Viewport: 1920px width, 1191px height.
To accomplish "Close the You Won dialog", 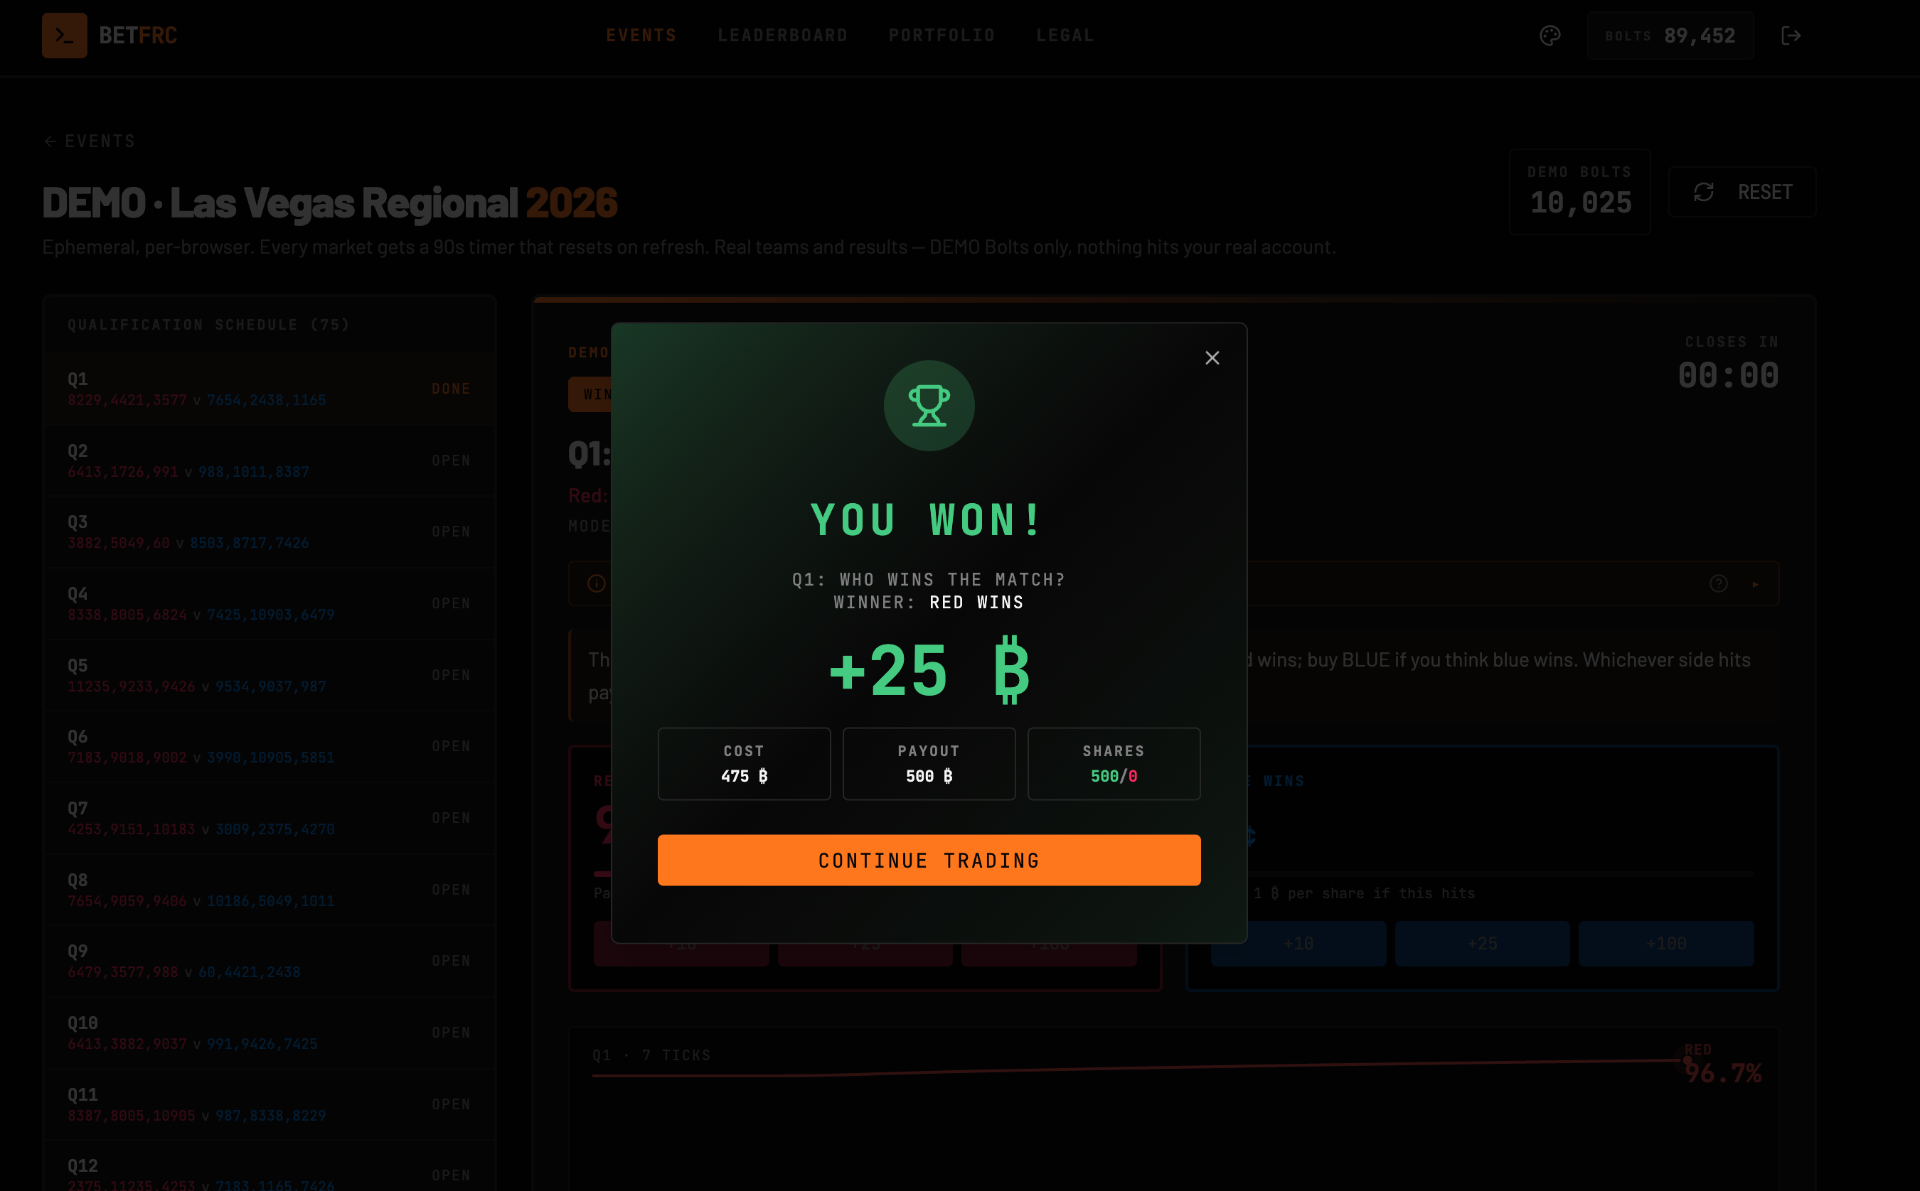I will tap(1212, 358).
